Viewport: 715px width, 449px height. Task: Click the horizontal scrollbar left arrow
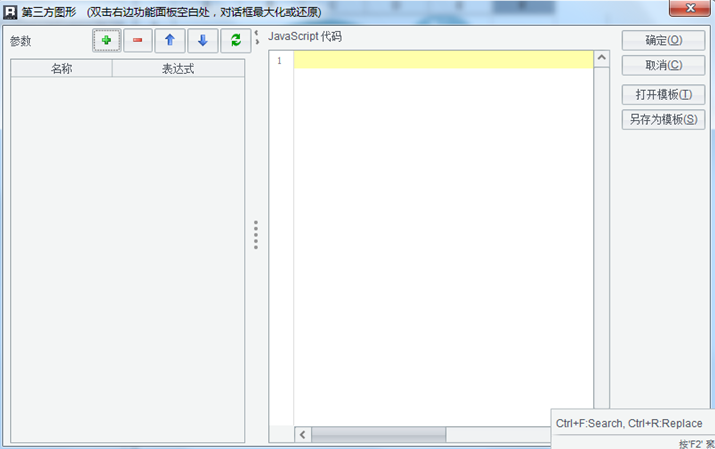click(303, 435)
